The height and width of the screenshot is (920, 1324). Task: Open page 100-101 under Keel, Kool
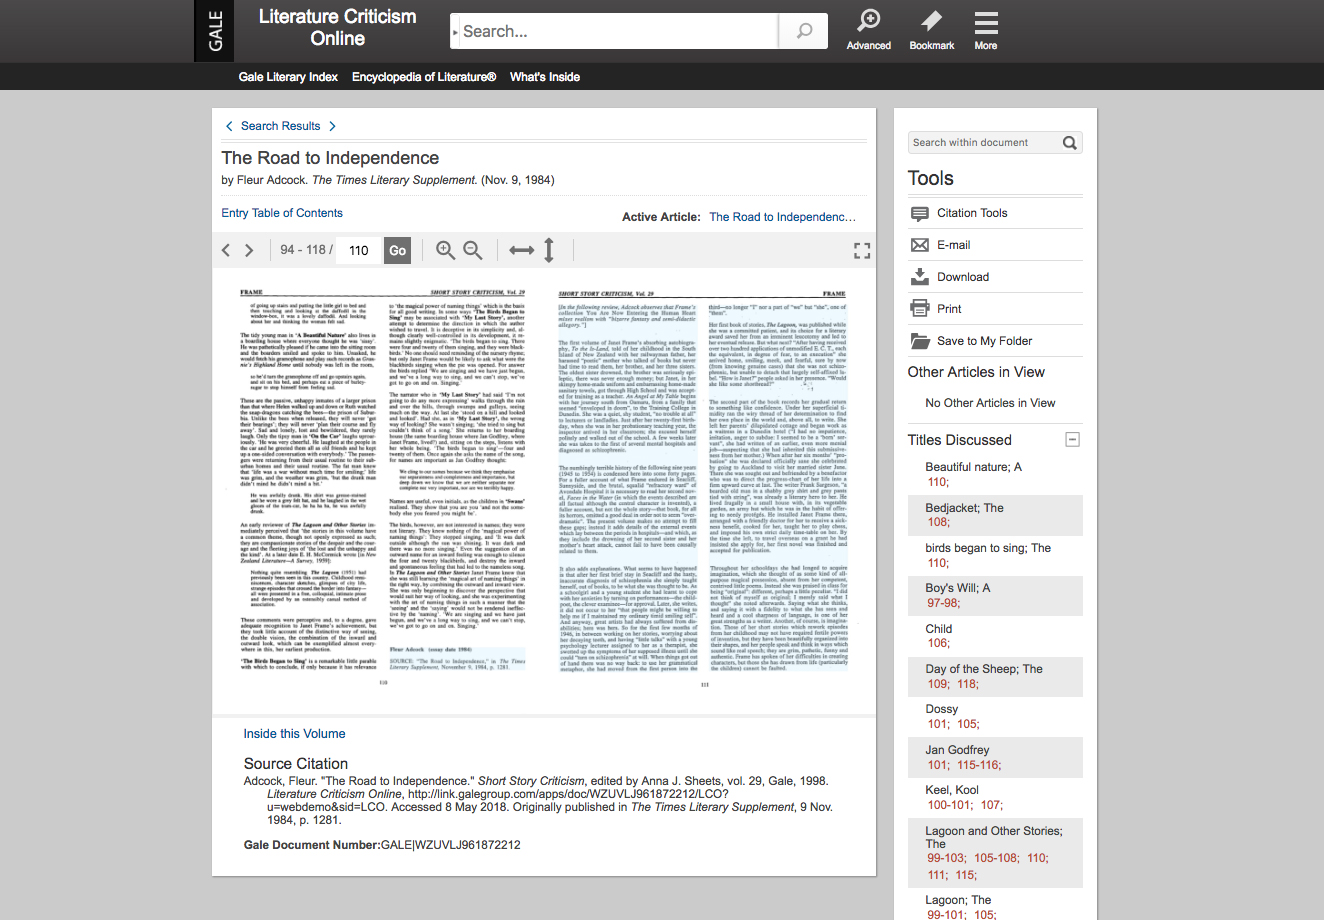(x=949, y=805)
